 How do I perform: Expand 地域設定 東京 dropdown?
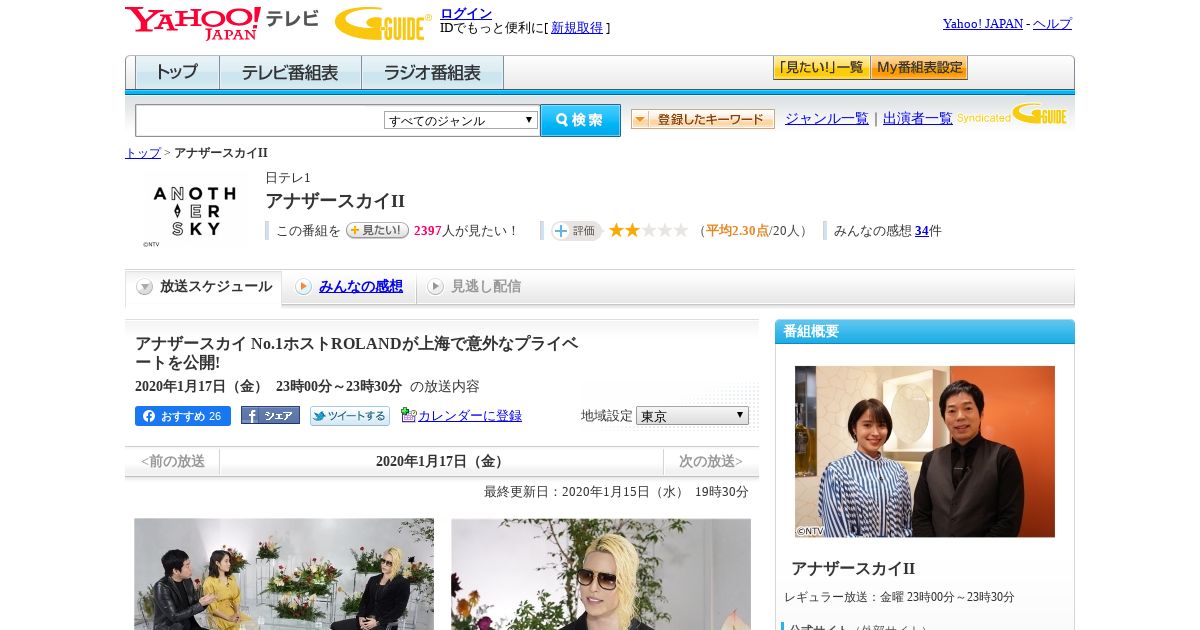click(692, 415)
